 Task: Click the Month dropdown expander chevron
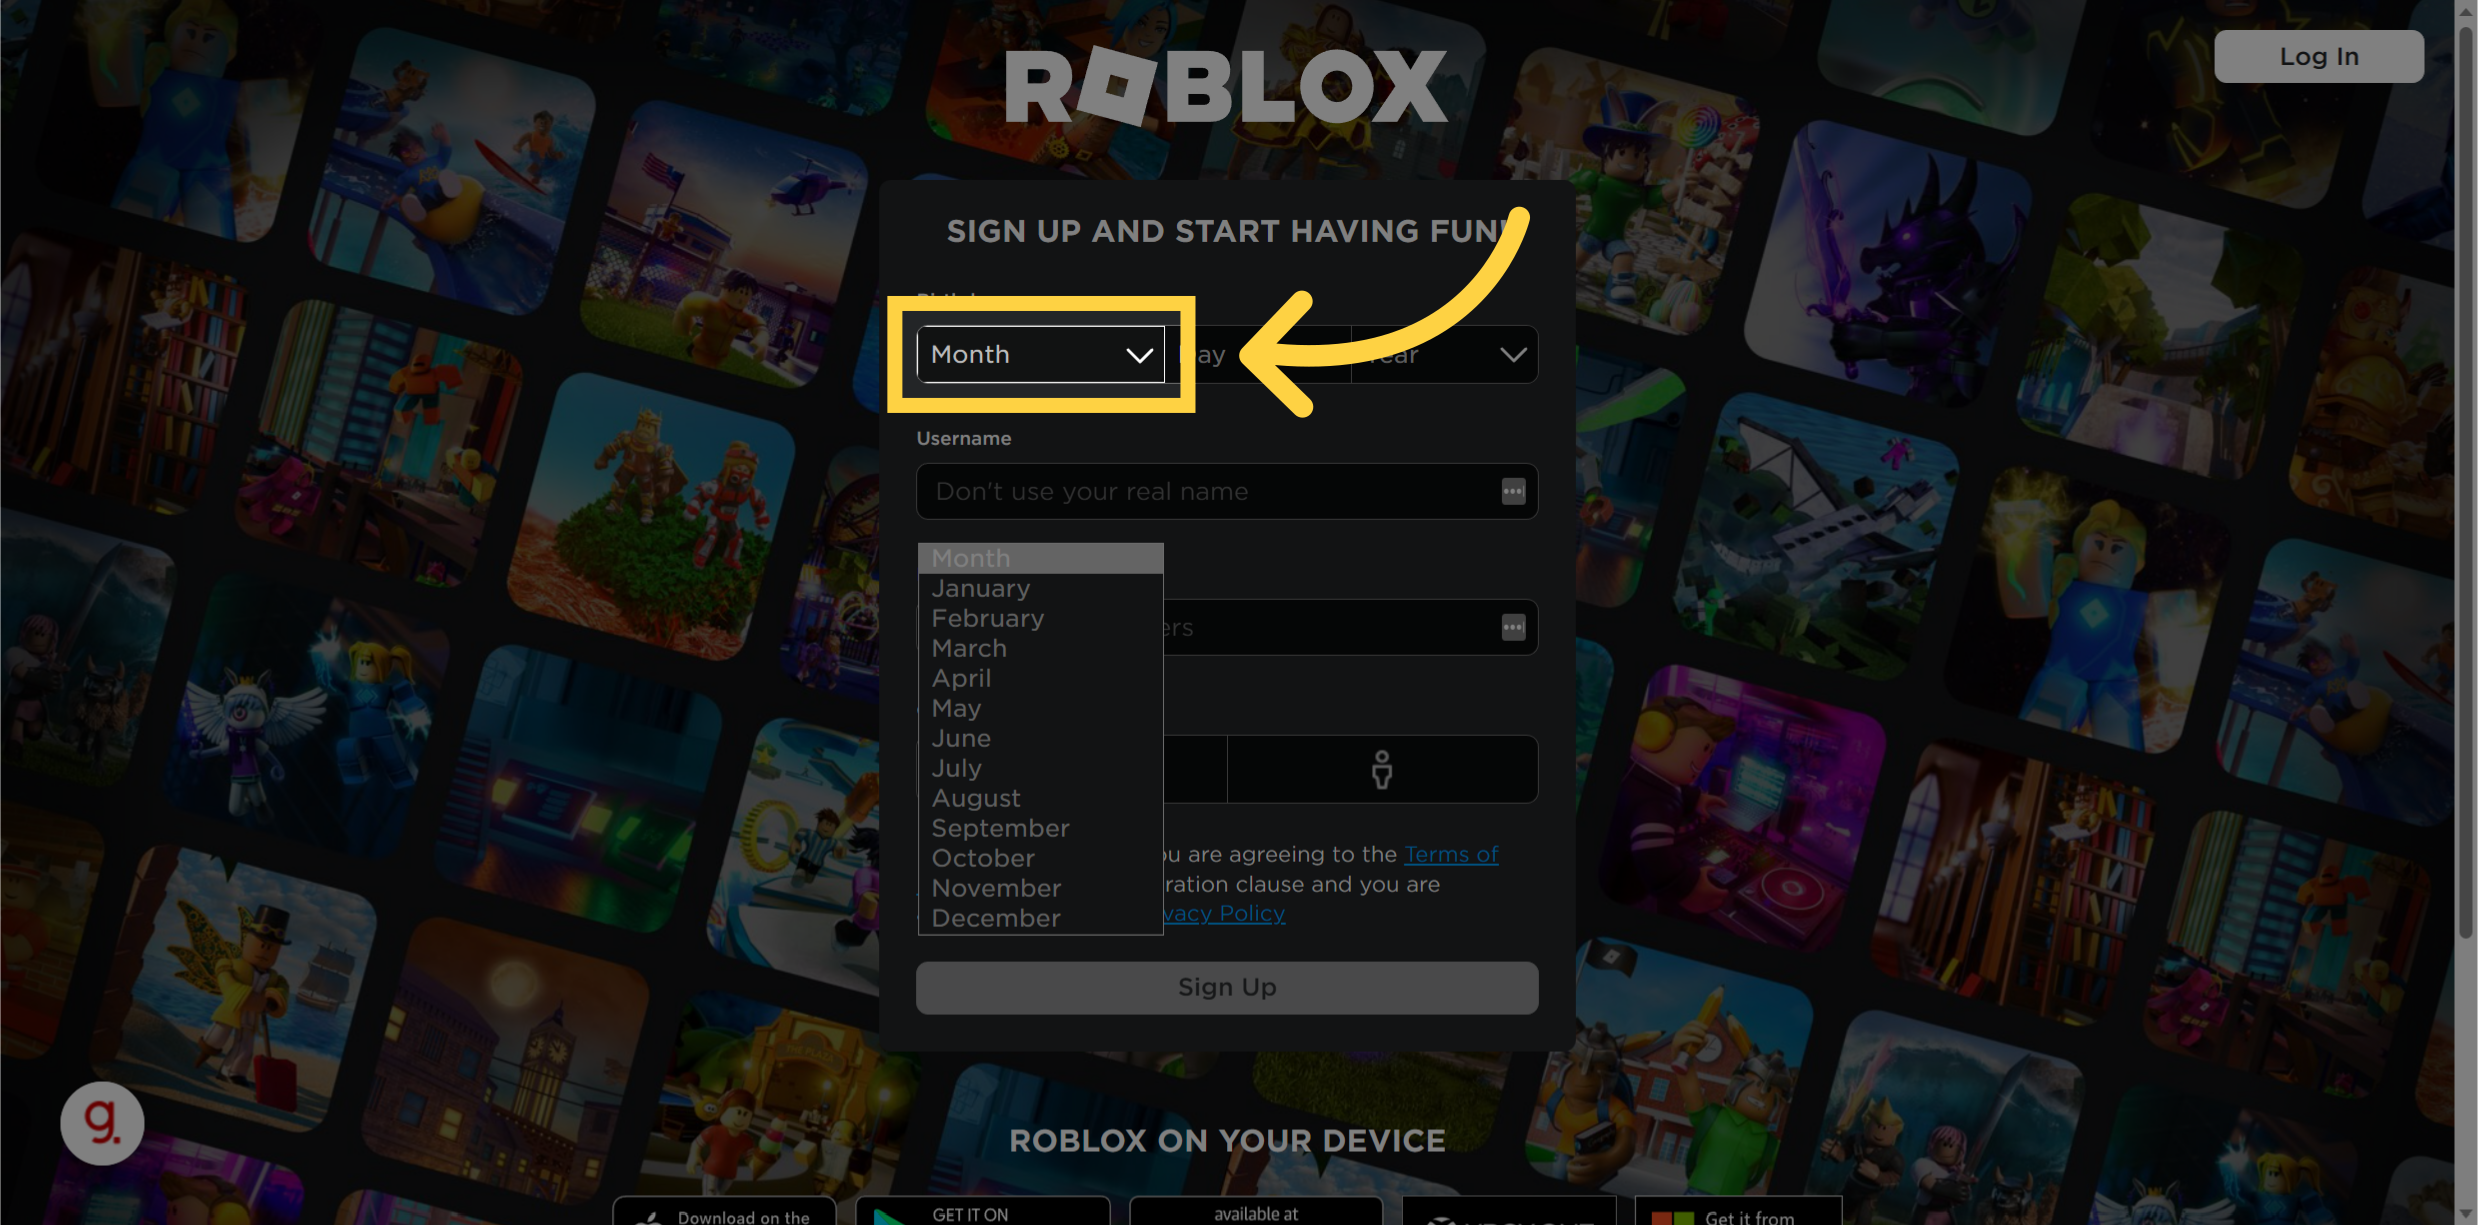click(1139, 352)
